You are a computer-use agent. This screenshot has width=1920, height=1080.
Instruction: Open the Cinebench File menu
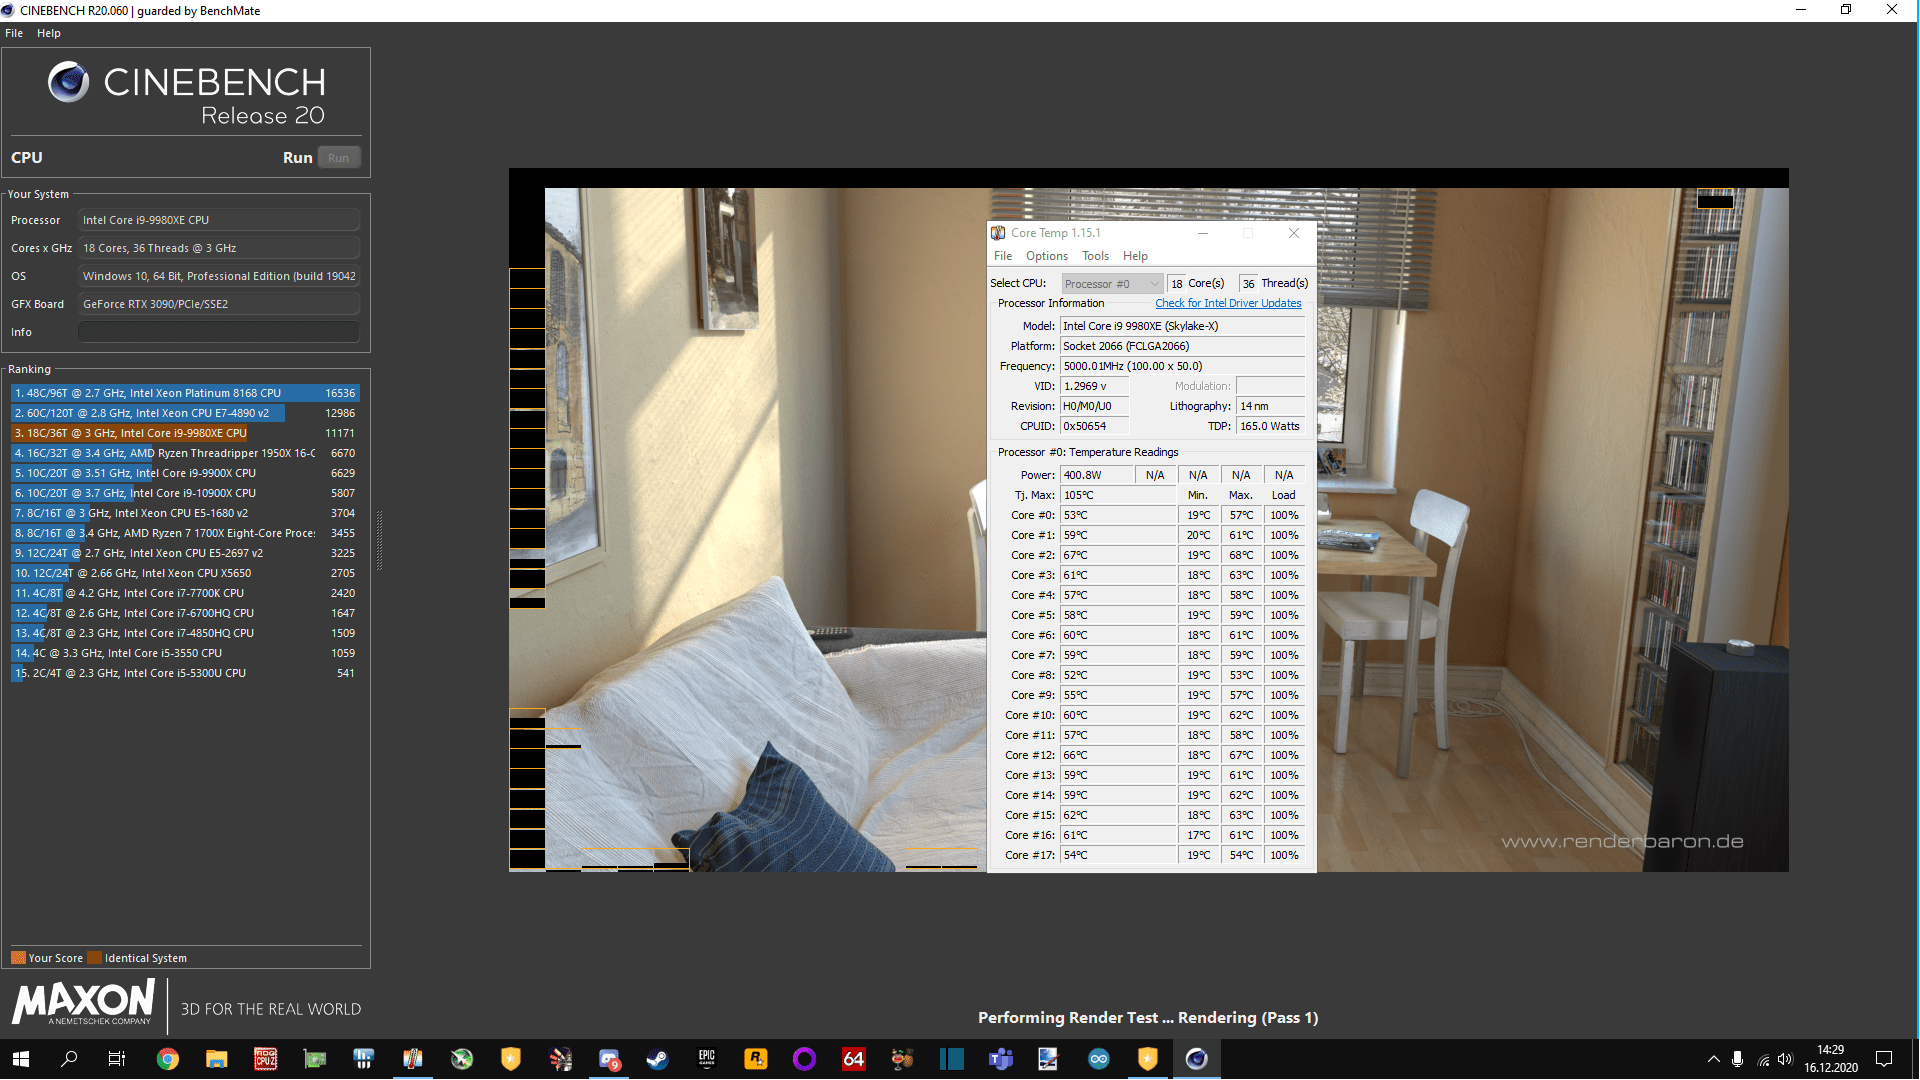(14, 33)
